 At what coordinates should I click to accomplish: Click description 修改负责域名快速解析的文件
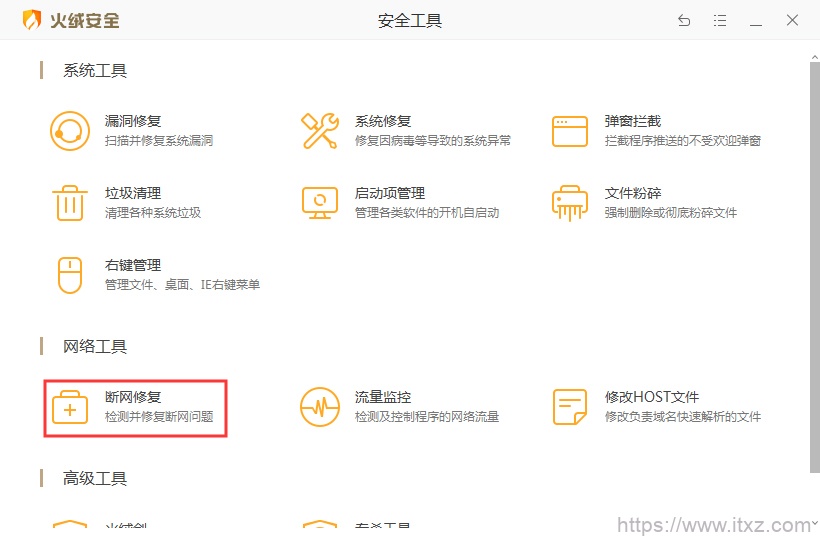click(x=682, y=417)
